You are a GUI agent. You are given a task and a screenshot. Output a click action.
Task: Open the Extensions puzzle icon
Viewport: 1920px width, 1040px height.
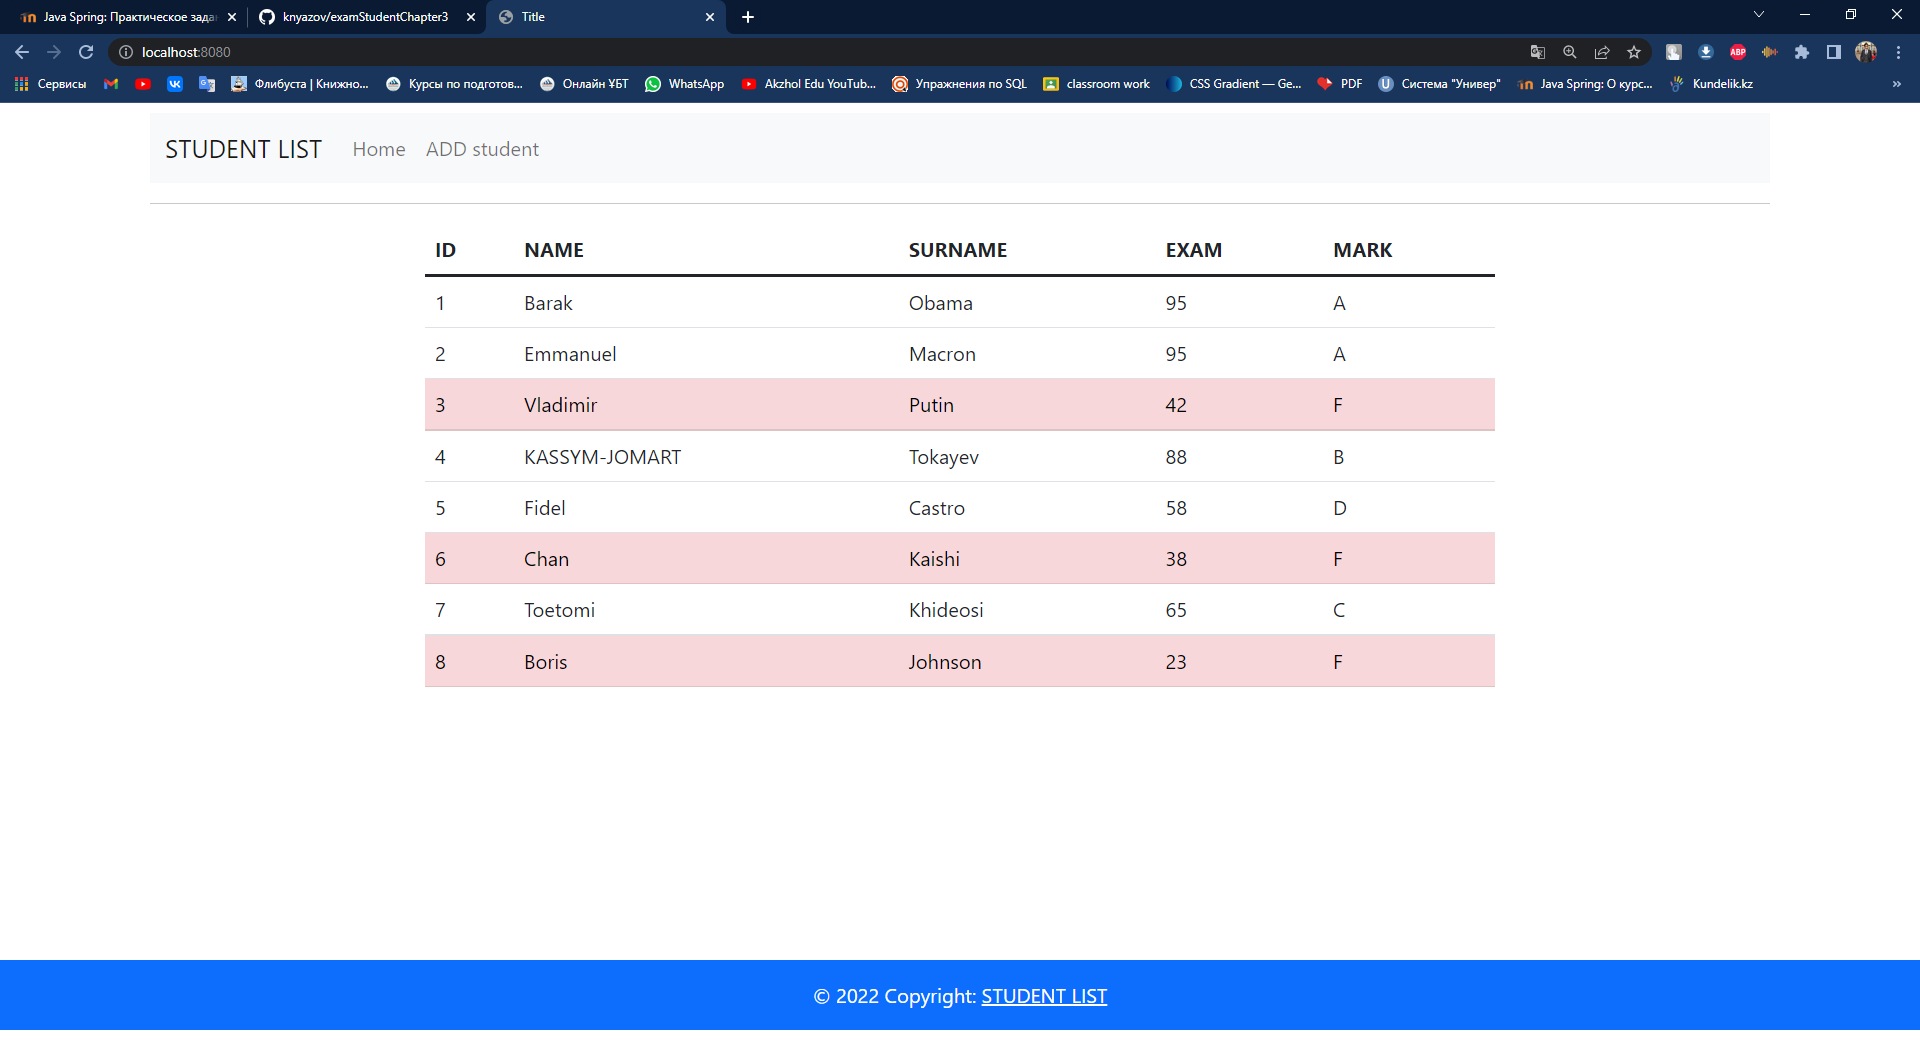pyautogui.click(x=1802, y=52)
